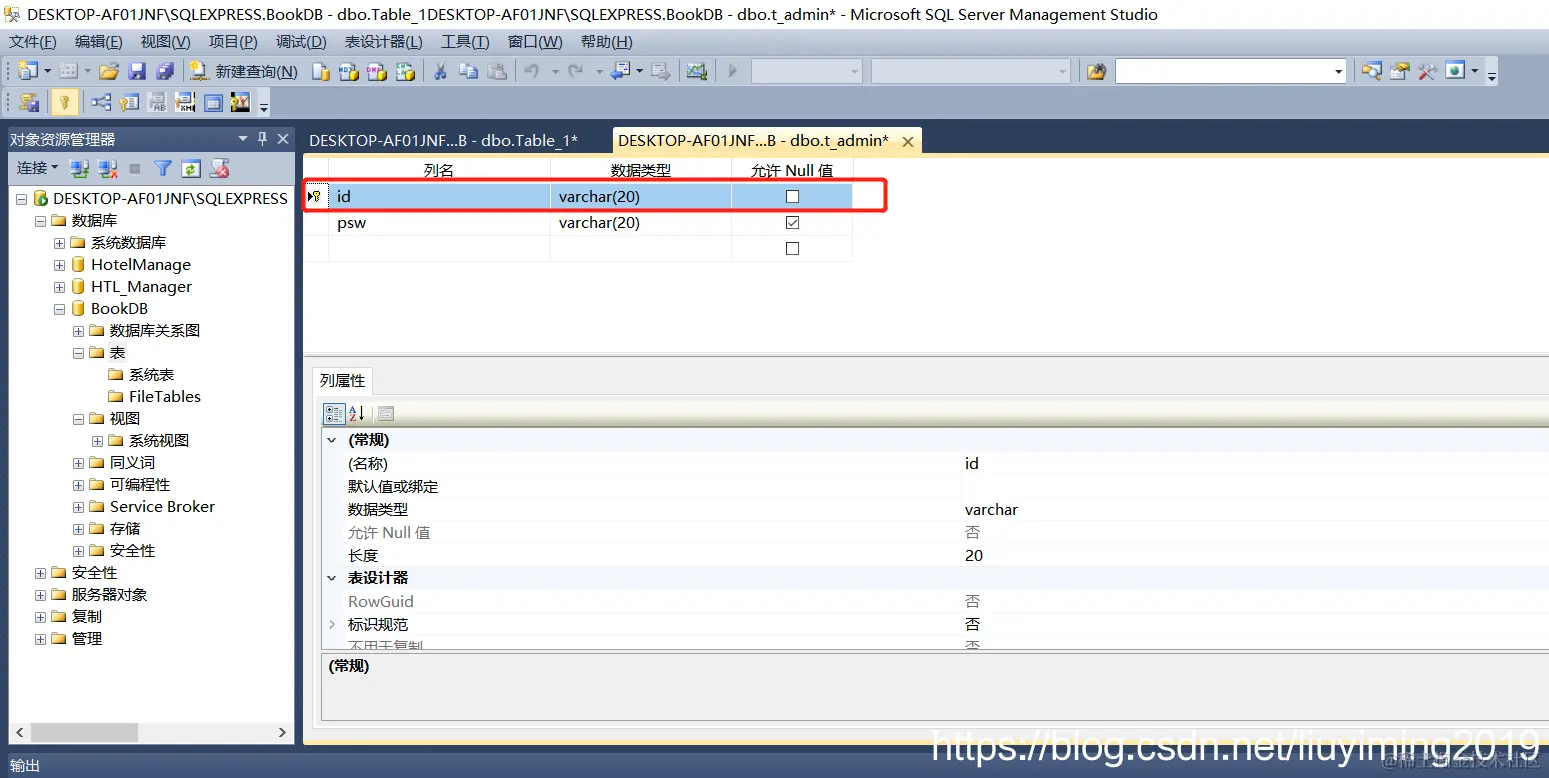This screenshot has height=778, width=1549.
Task: Toggle Allow Null checkbox for psw row
Action: click(x=792, y=223)
